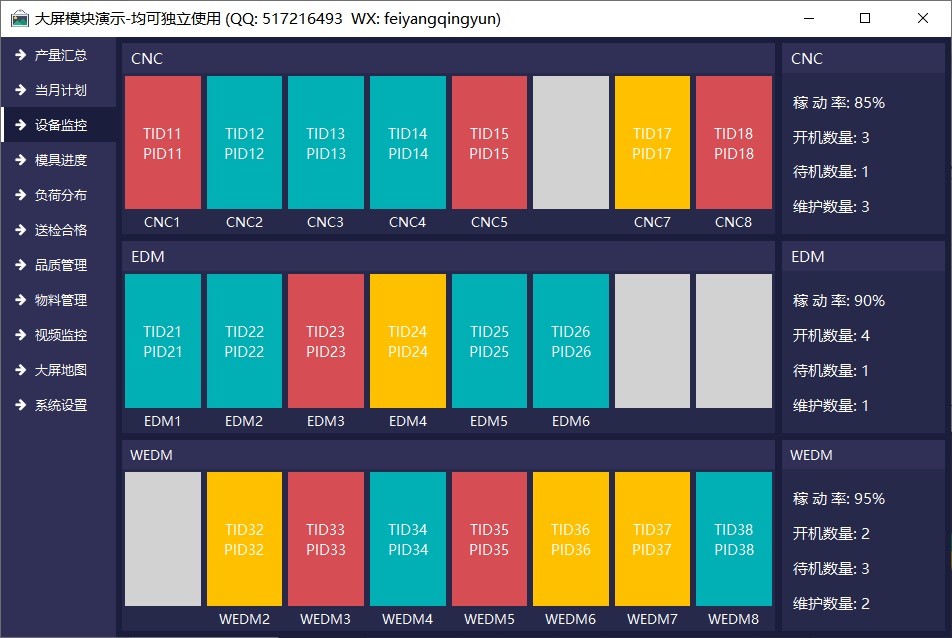The width and height of the screenshot is (952, 638).
Task: Click the arrow icon beside 产量汇总
Action: pos(19,55)
